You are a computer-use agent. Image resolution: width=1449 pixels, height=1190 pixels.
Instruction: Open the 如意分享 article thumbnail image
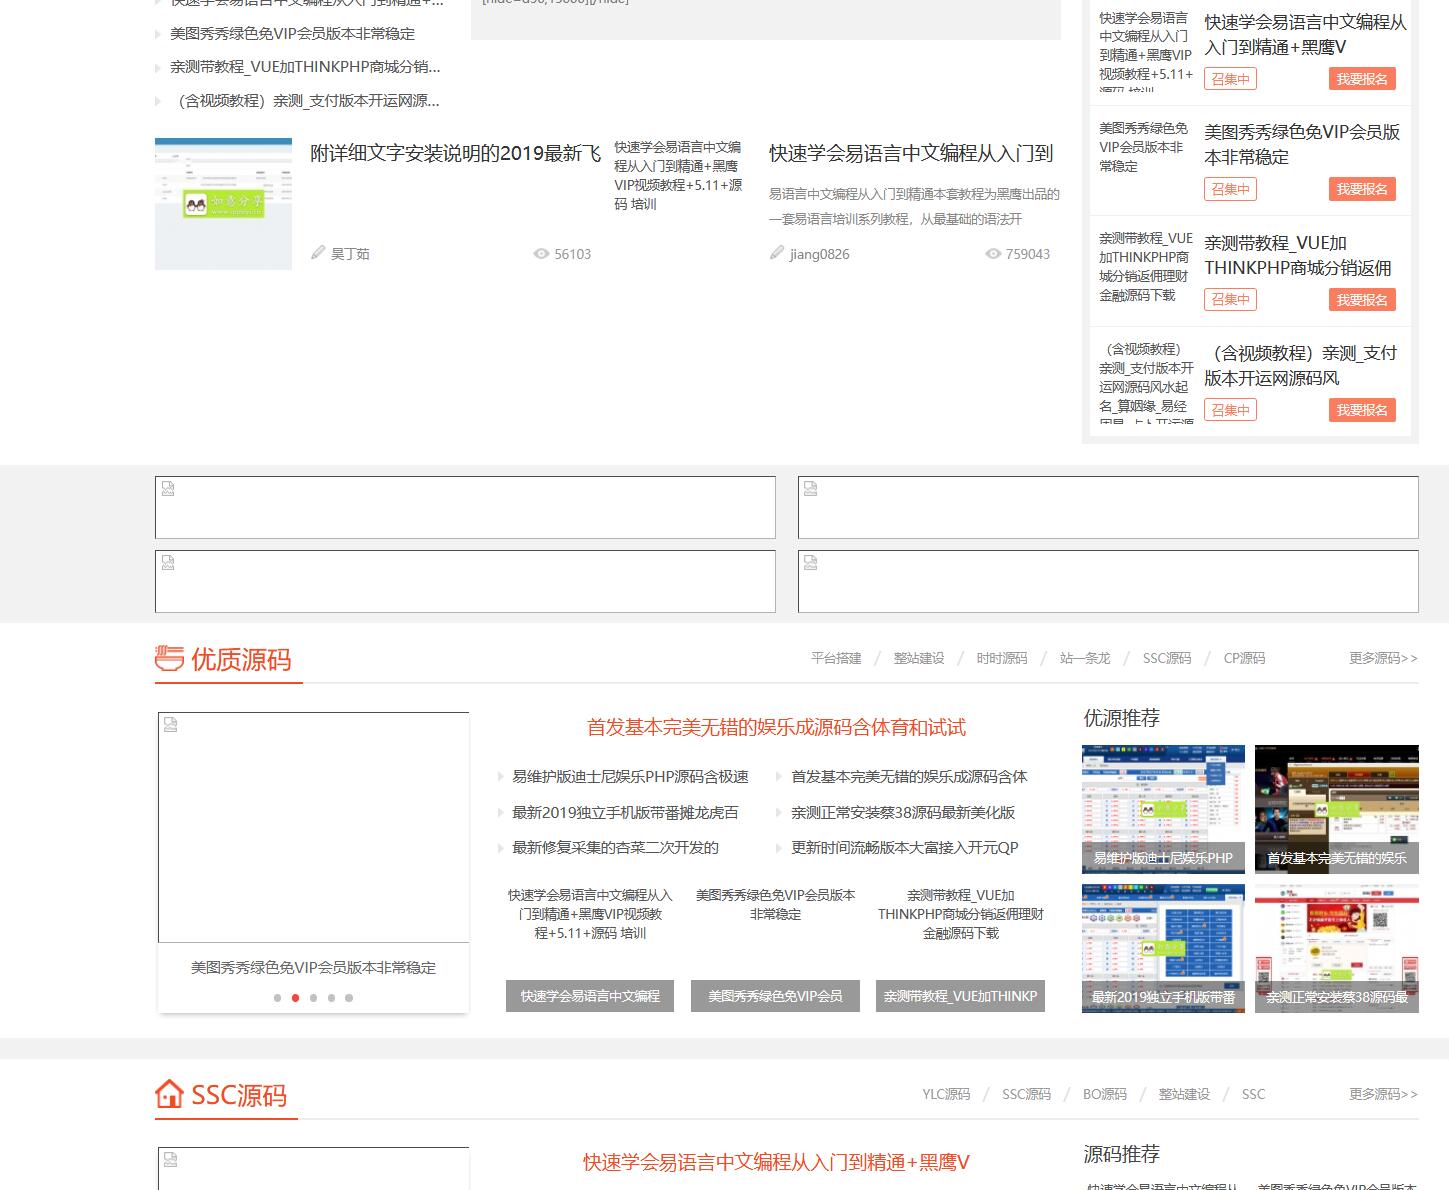pyautogui.click(x=223, y=204)
